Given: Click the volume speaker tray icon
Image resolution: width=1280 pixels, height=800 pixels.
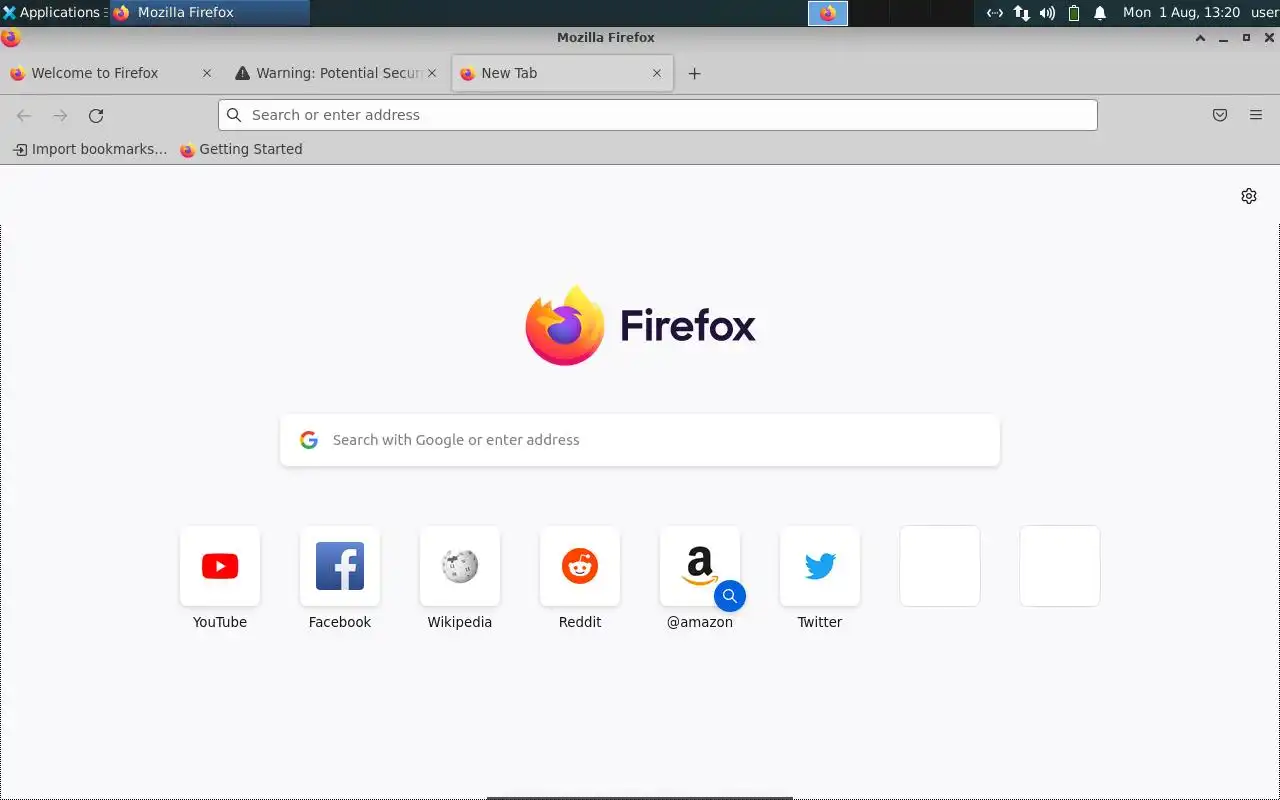Looking at the screenshot, I should (1047, 13).
